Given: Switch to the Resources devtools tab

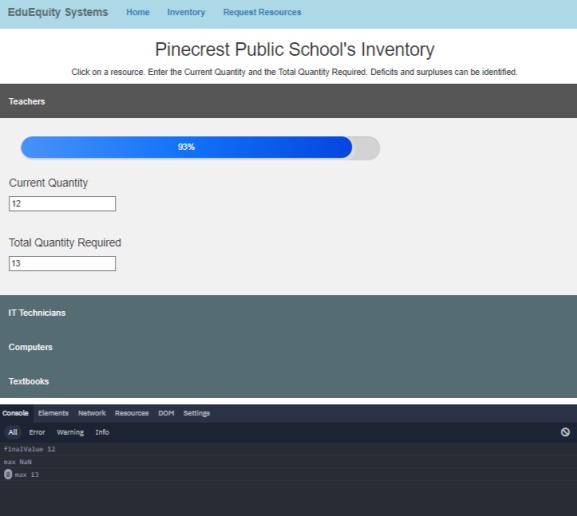Looking at the screenshot, I should (132, 413).
